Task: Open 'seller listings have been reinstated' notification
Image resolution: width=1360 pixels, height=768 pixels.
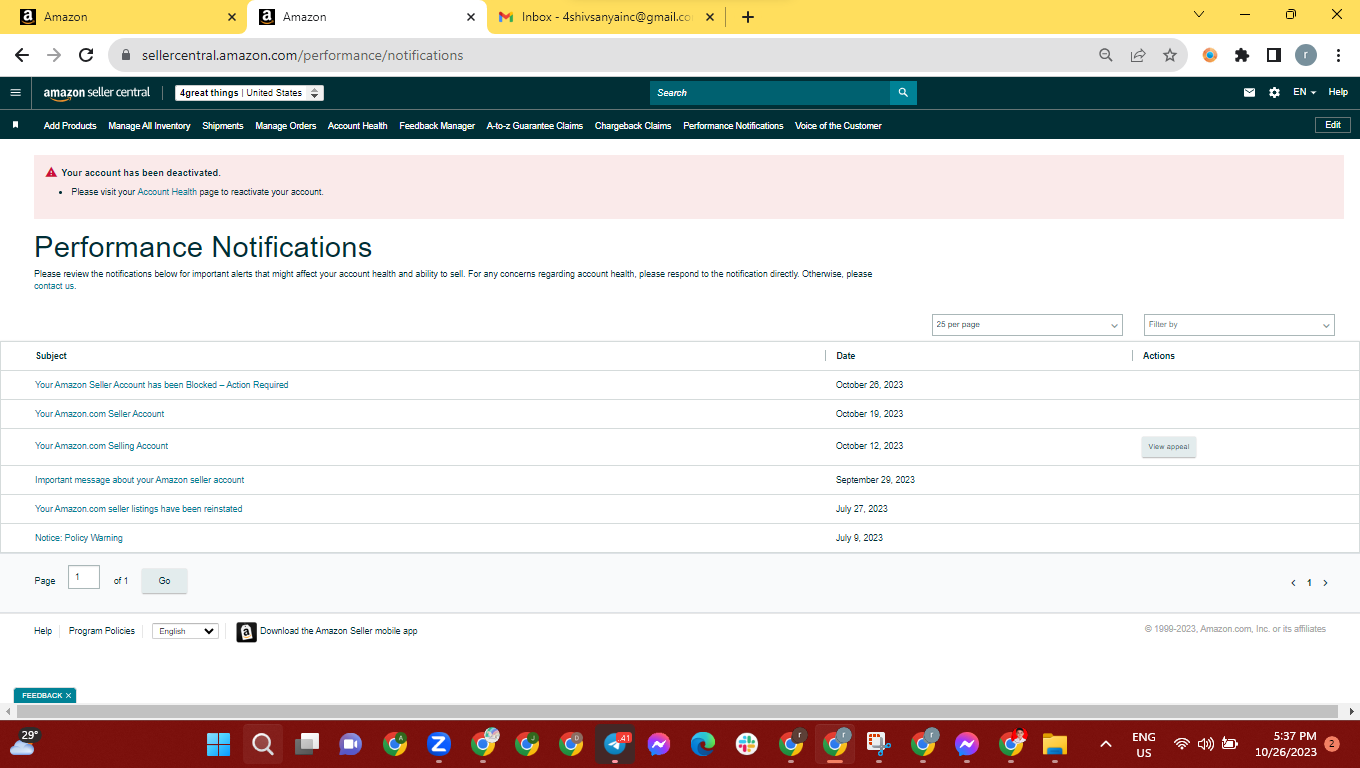Action: [139, 509]
